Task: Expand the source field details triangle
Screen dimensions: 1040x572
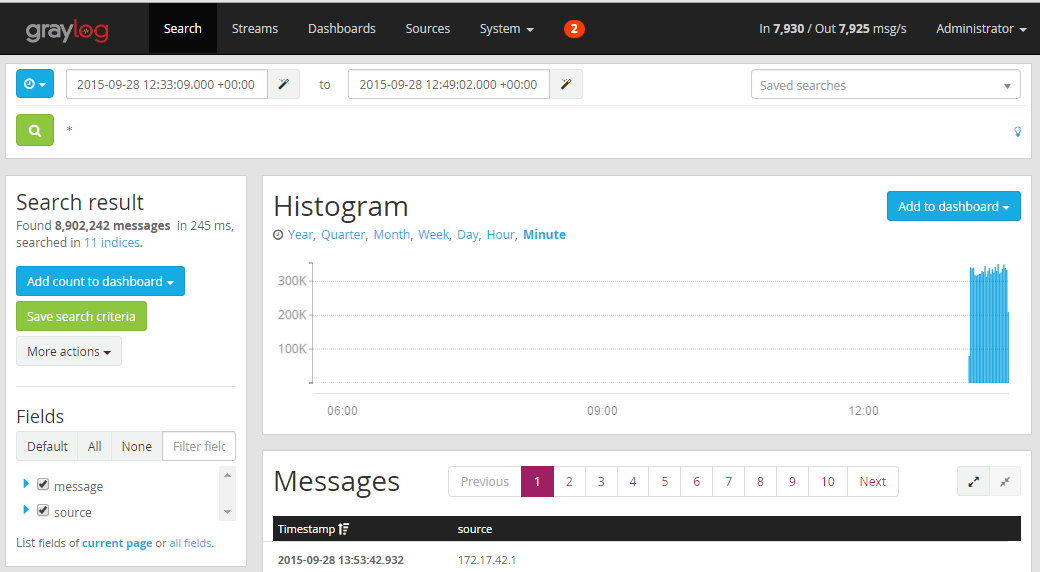Action: pos(26,510)
